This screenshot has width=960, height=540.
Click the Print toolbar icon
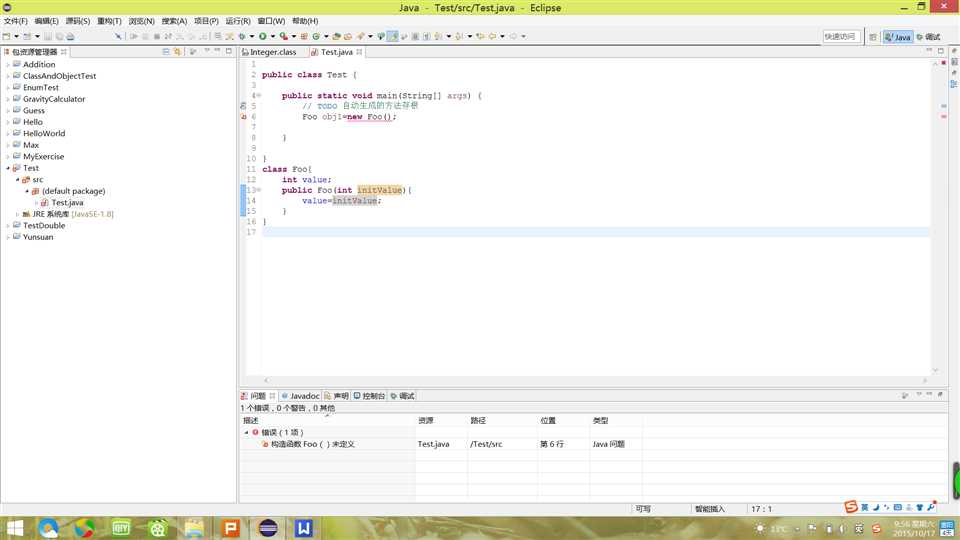70,37
